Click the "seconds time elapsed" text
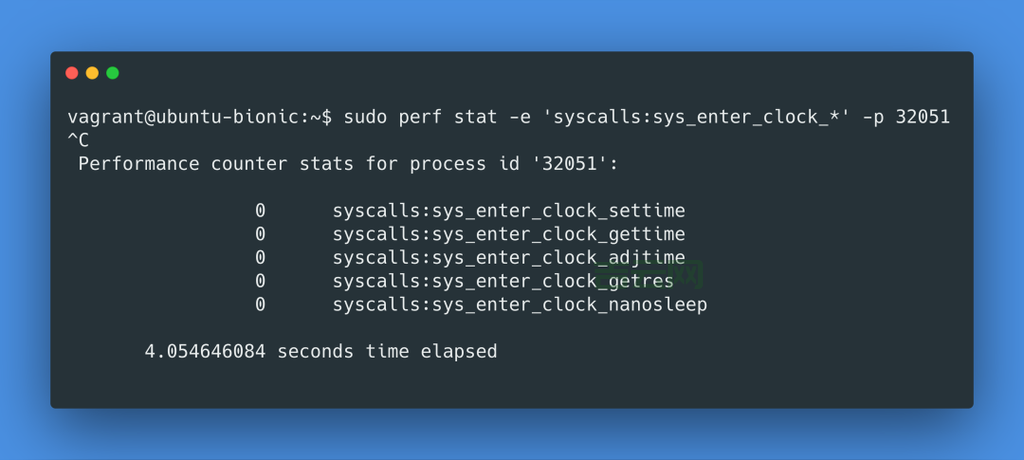Image resolution: width=1024 pixels, height=460 pixels. tap(387, 352)
